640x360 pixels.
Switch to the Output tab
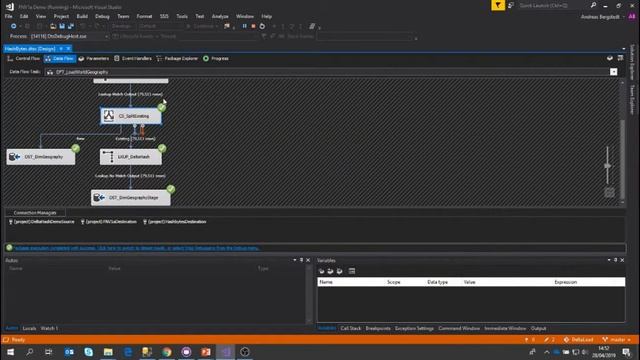coord(538,328)
